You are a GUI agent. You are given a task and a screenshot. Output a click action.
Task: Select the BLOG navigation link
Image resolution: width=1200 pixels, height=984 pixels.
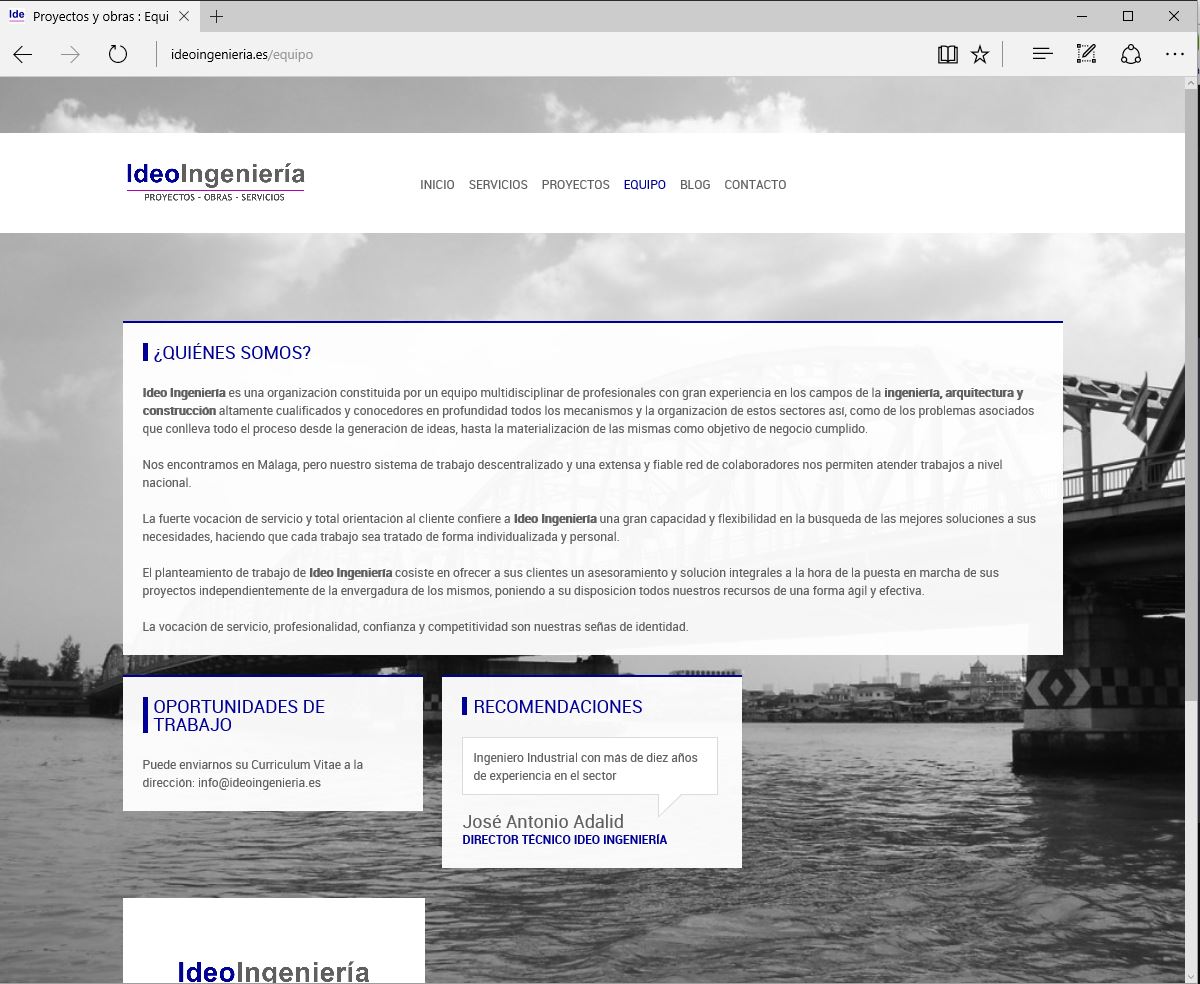(695, 185)
